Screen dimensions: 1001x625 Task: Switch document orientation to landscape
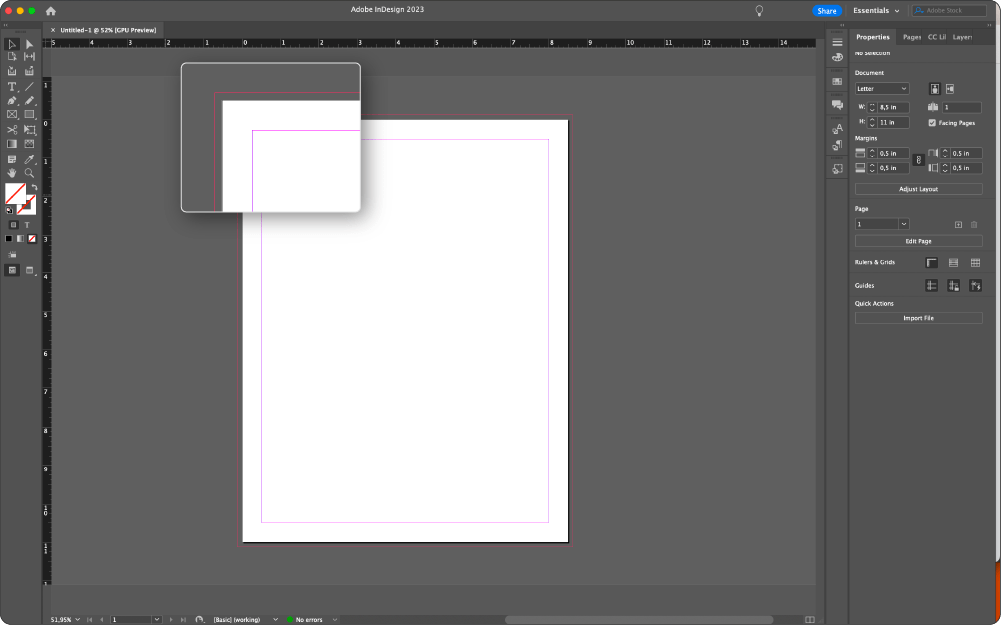pos(951,88)
